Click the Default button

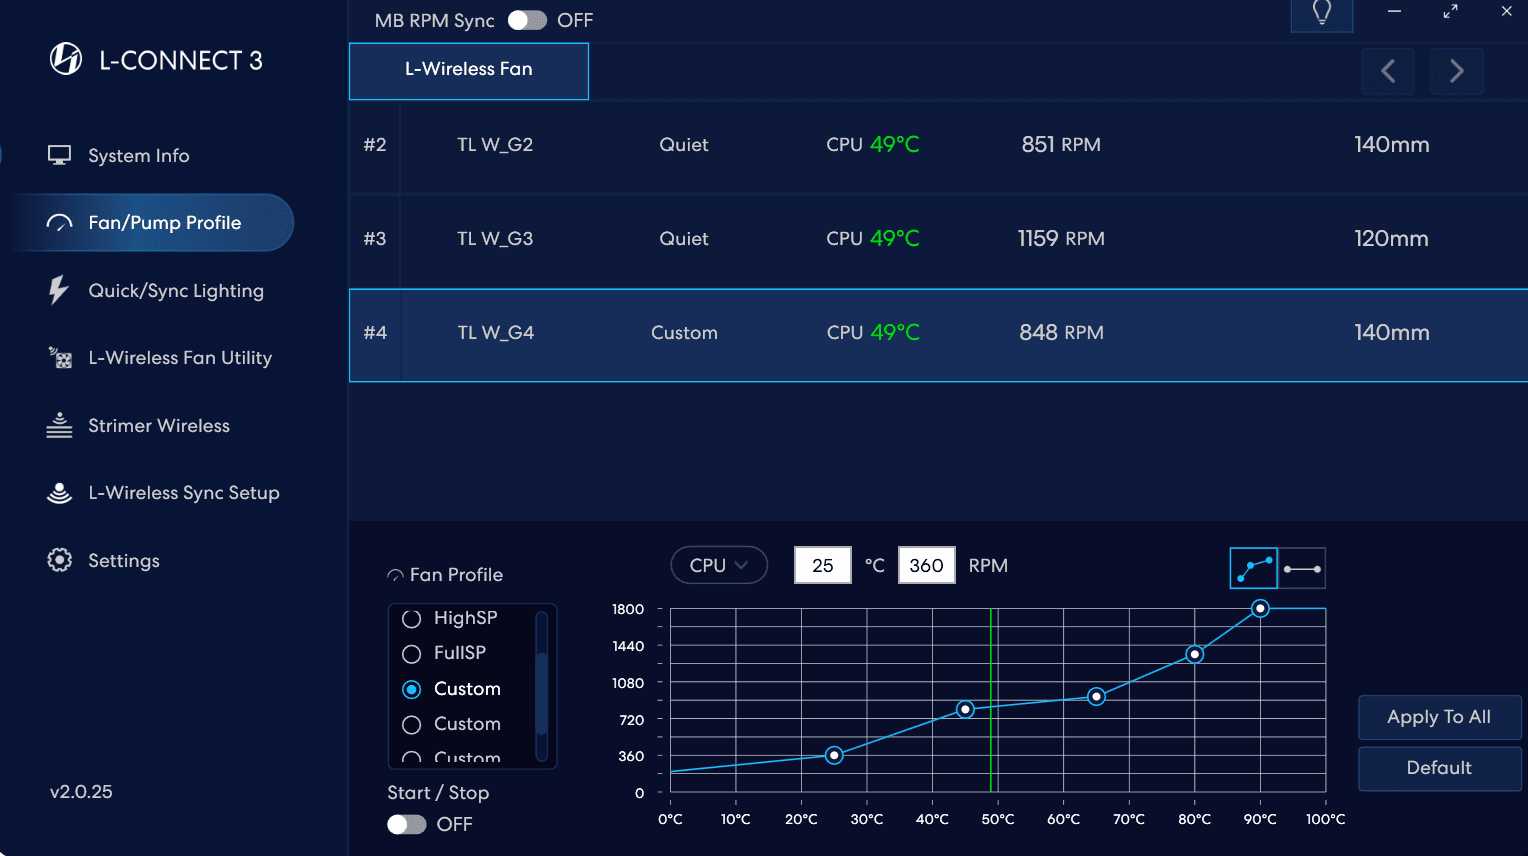pyautogui.click(x=1439, y=768)
